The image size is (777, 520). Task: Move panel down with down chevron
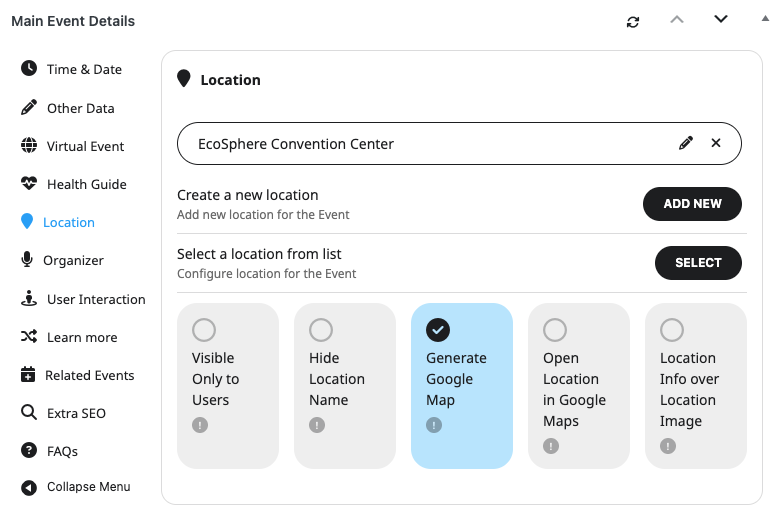point(721,20)
